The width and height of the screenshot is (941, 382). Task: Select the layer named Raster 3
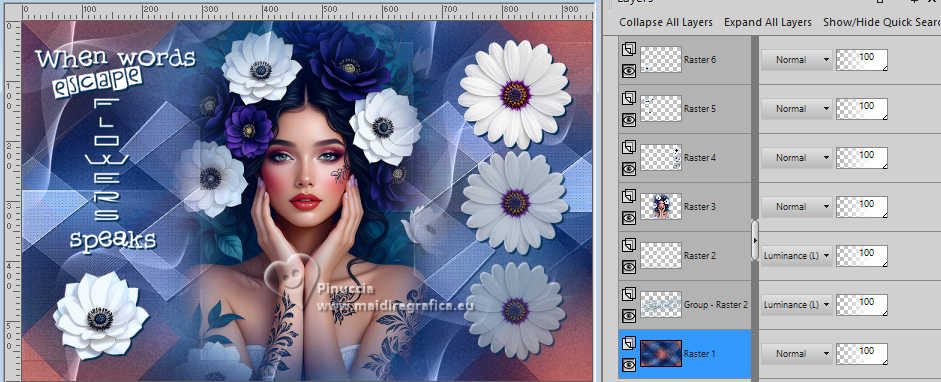(700, 206)
